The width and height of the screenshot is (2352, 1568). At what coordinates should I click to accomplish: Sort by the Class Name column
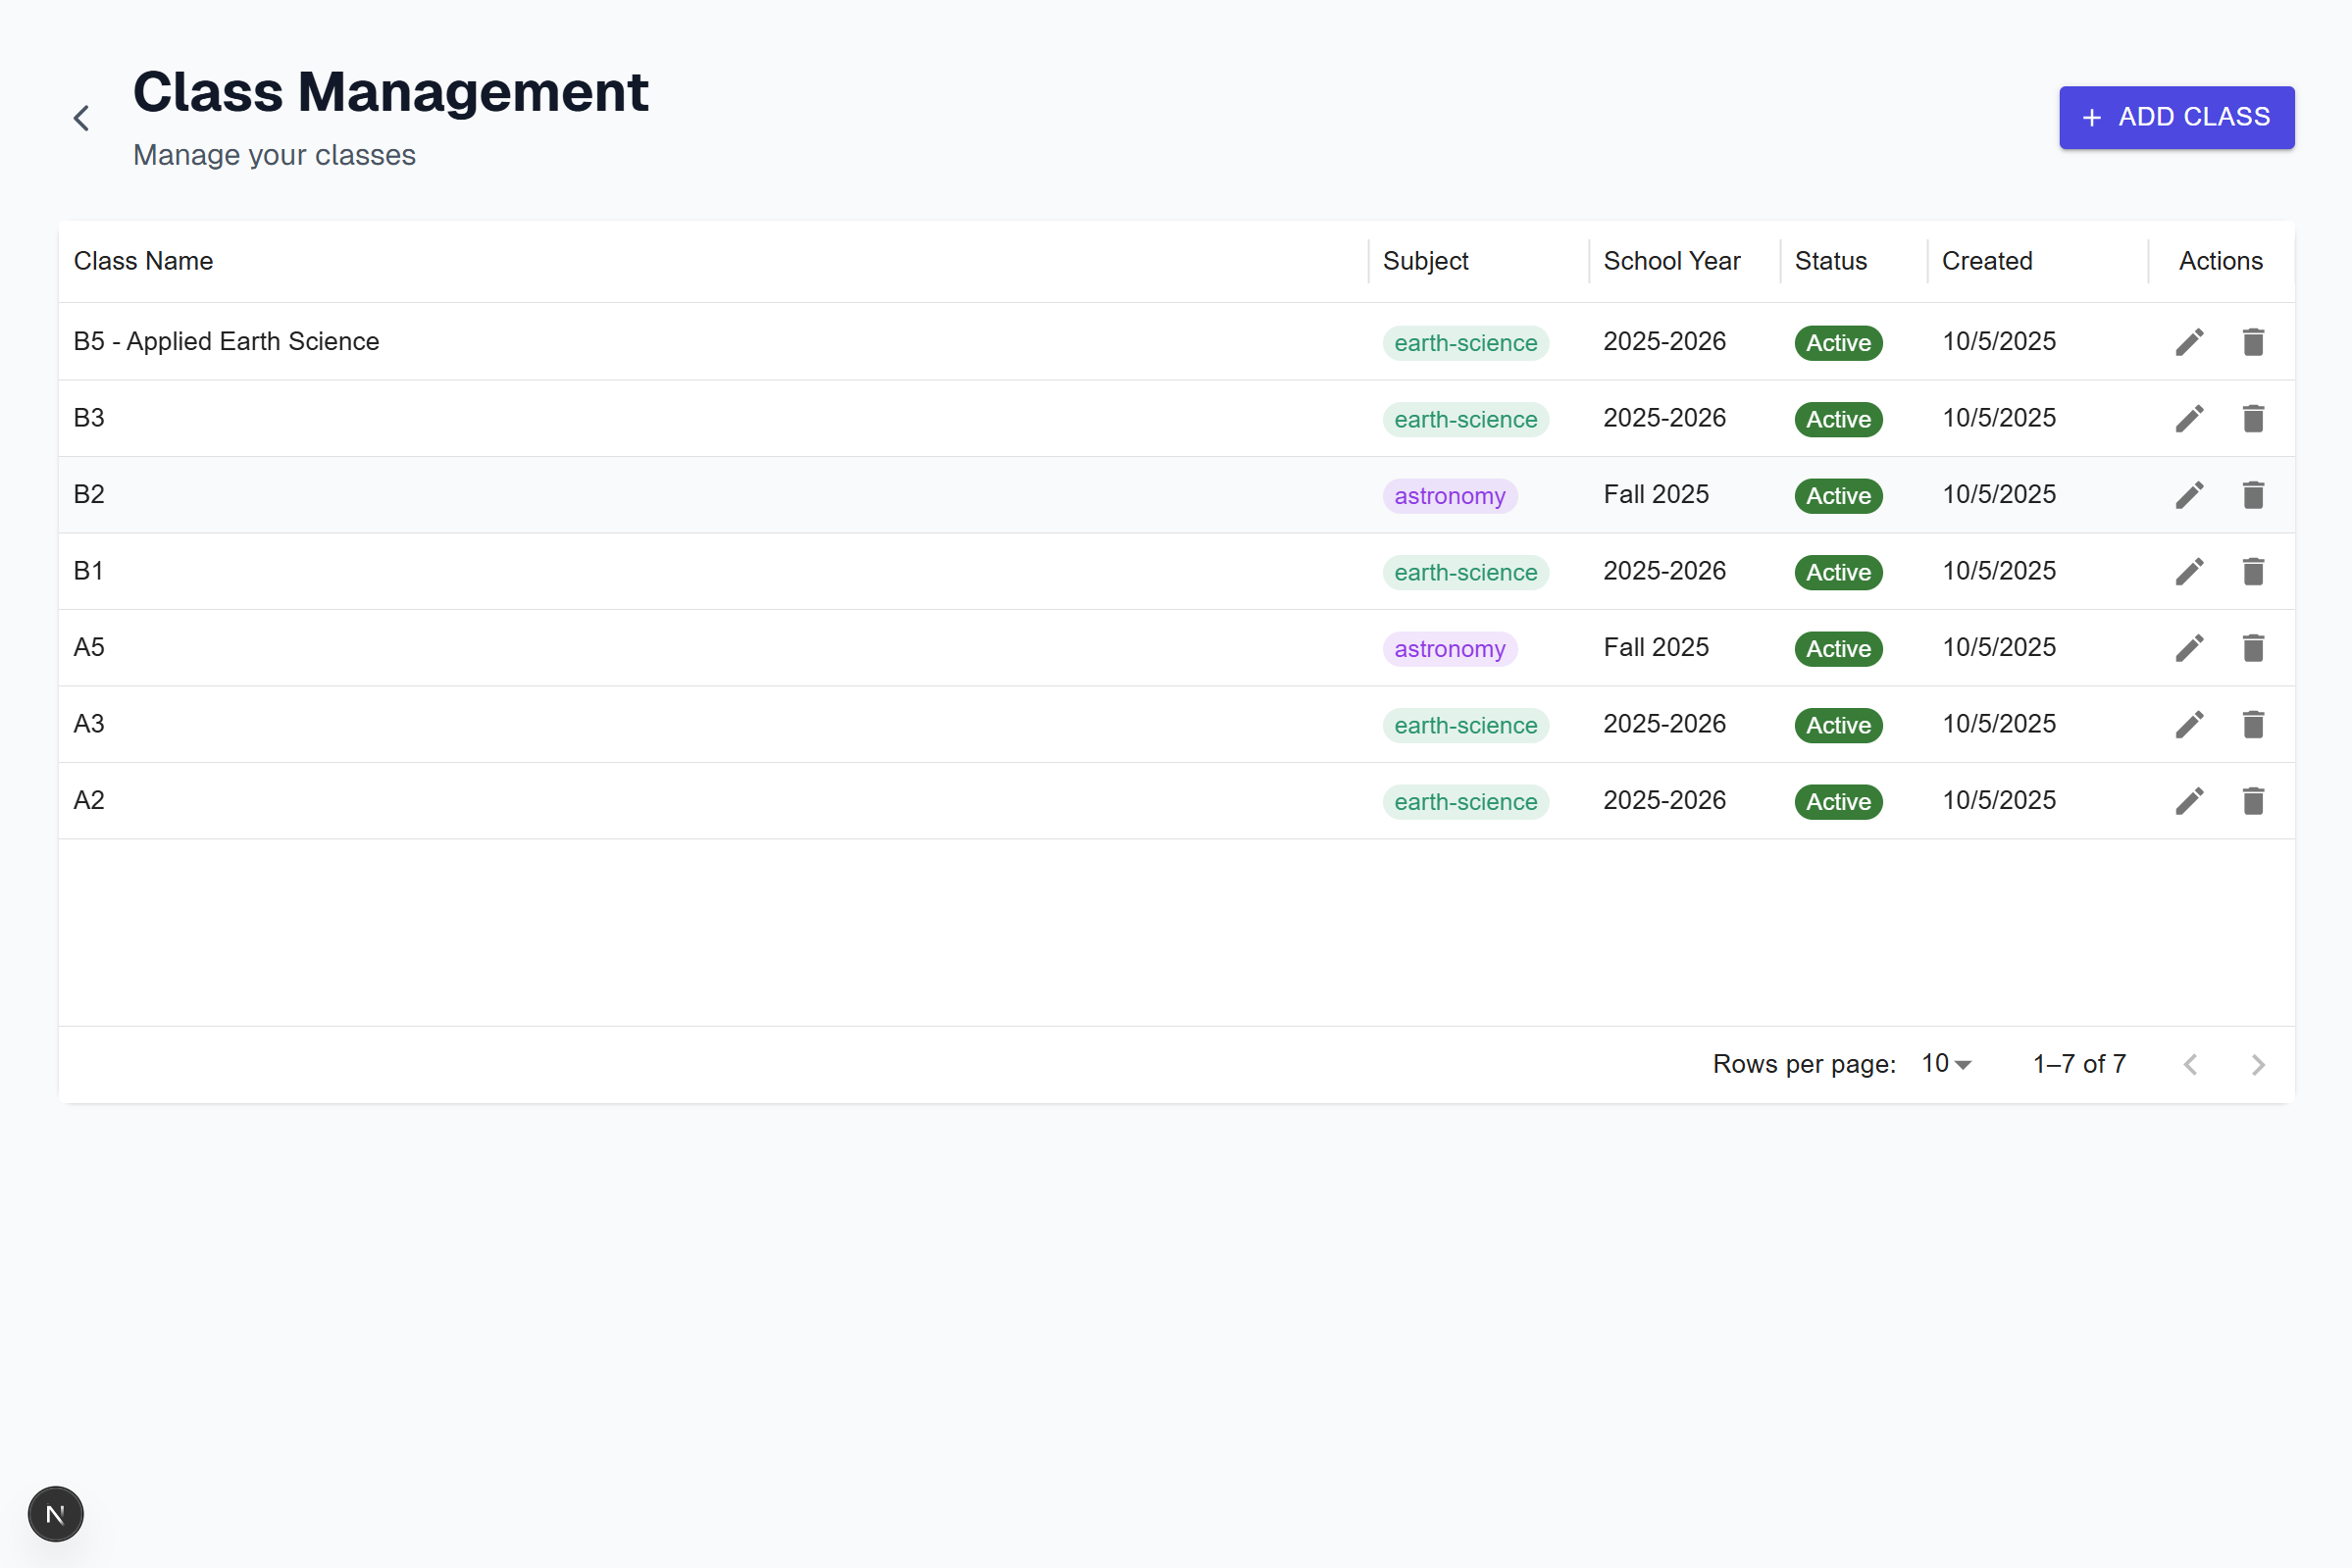(x=143, y=260)
